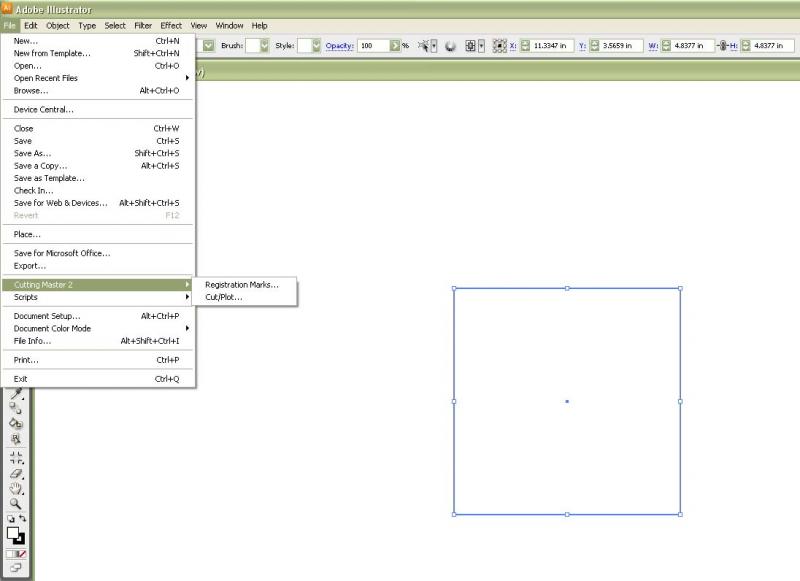Click the X coordinate stepper
The width and height of the screenshot is (800, 581).
pos(525,45)
